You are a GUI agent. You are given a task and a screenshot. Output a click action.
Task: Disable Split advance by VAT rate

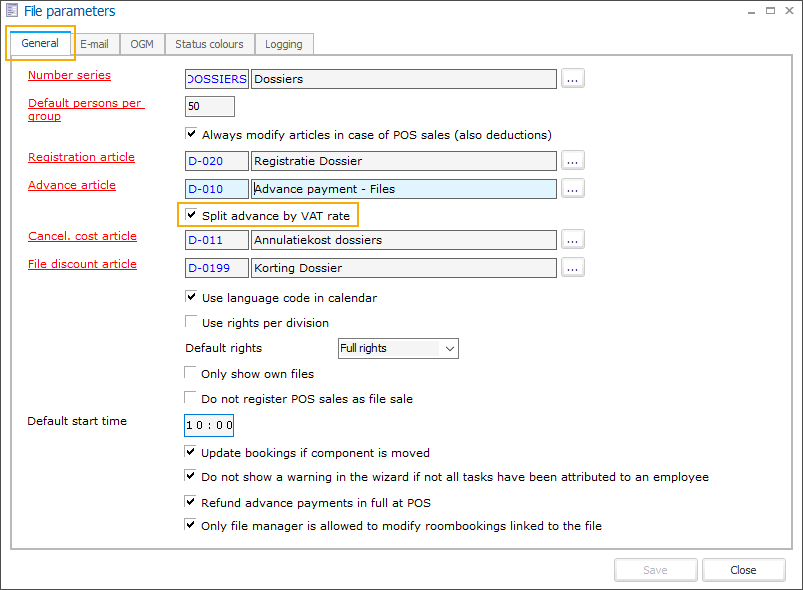[x=192, y=215]
